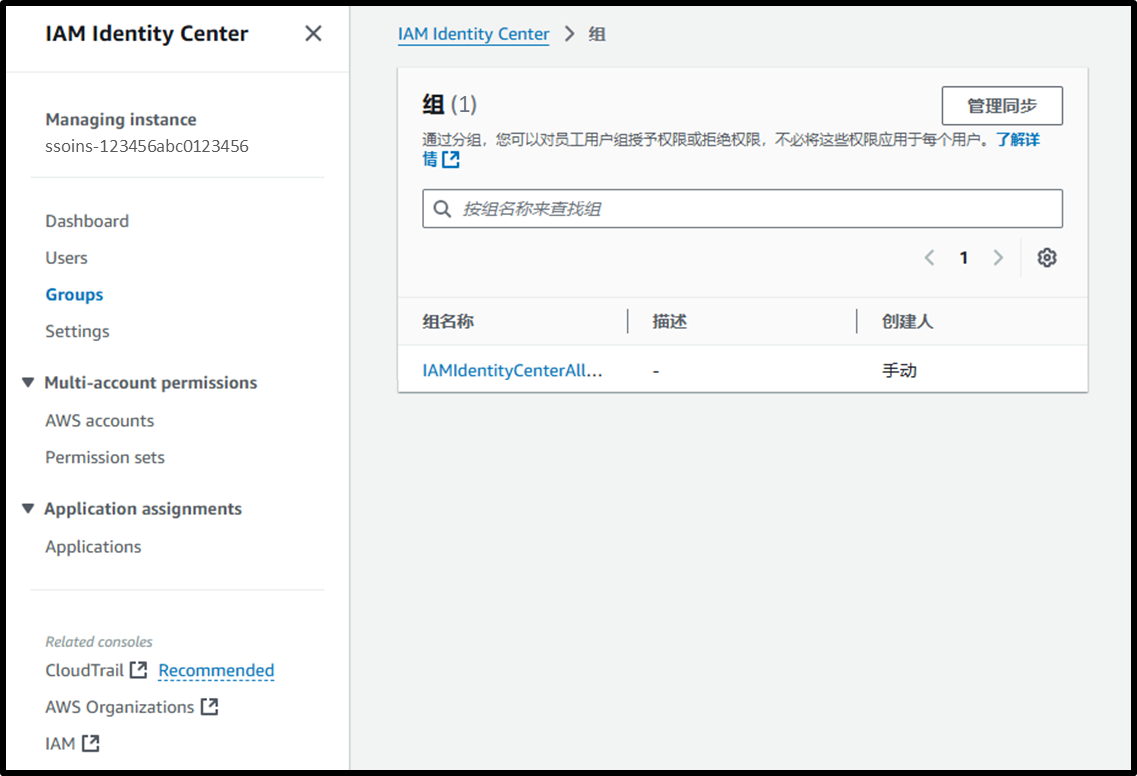Sort by 描述 column header

coord(669,321)
